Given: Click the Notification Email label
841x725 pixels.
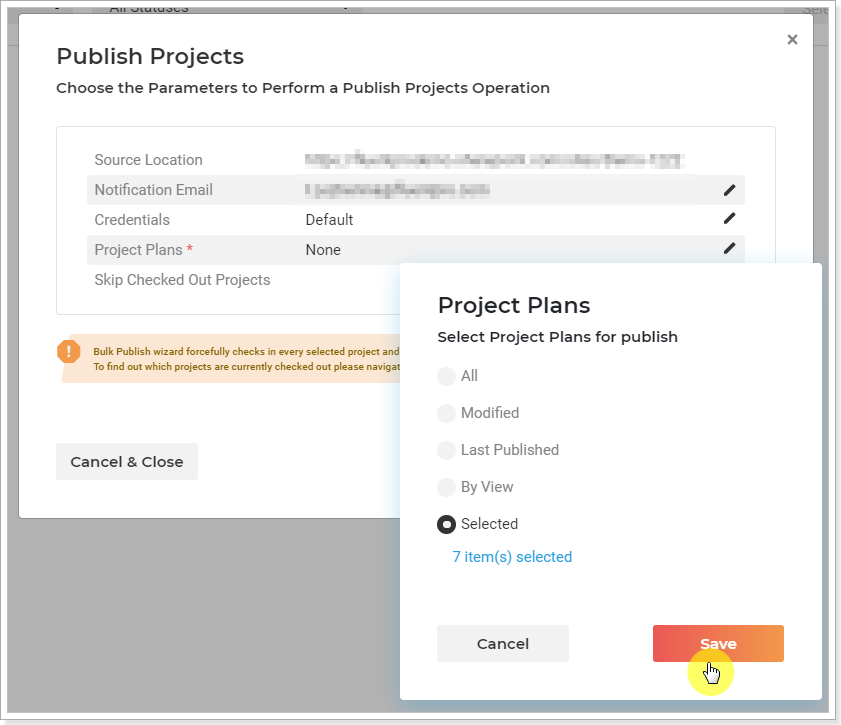Looking at the screenshot, I should pyautogui.click(x=153, y=190).
